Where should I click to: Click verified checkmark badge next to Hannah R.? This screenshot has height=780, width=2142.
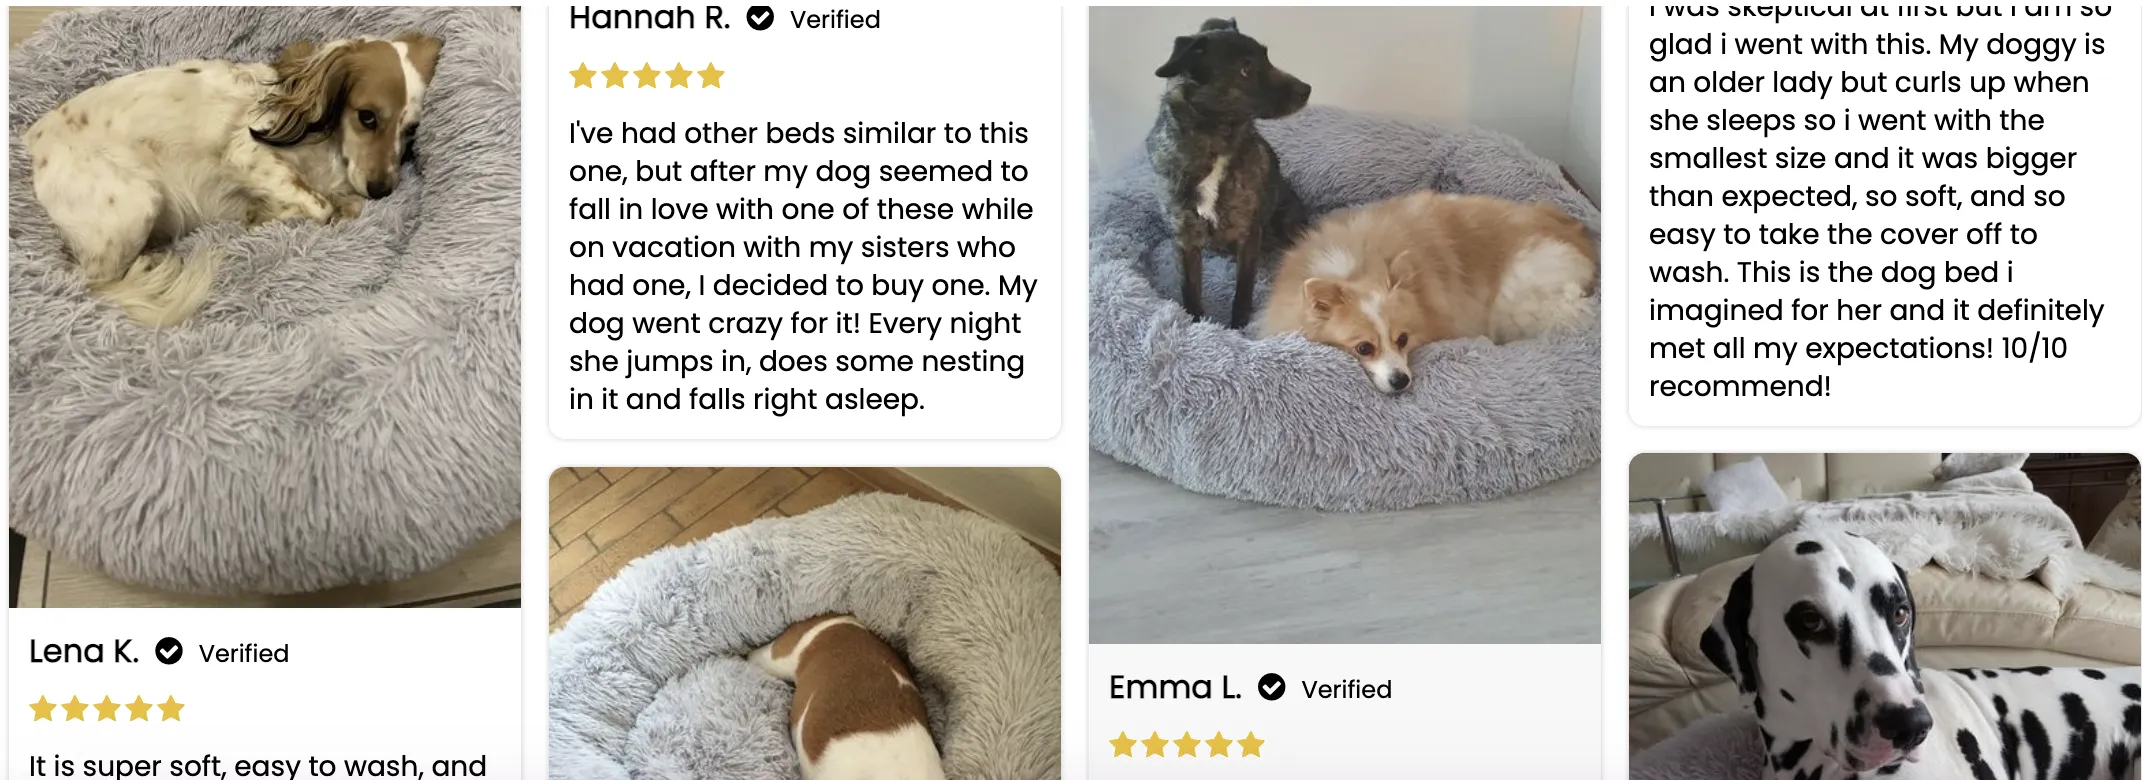(x=761, y=17)
